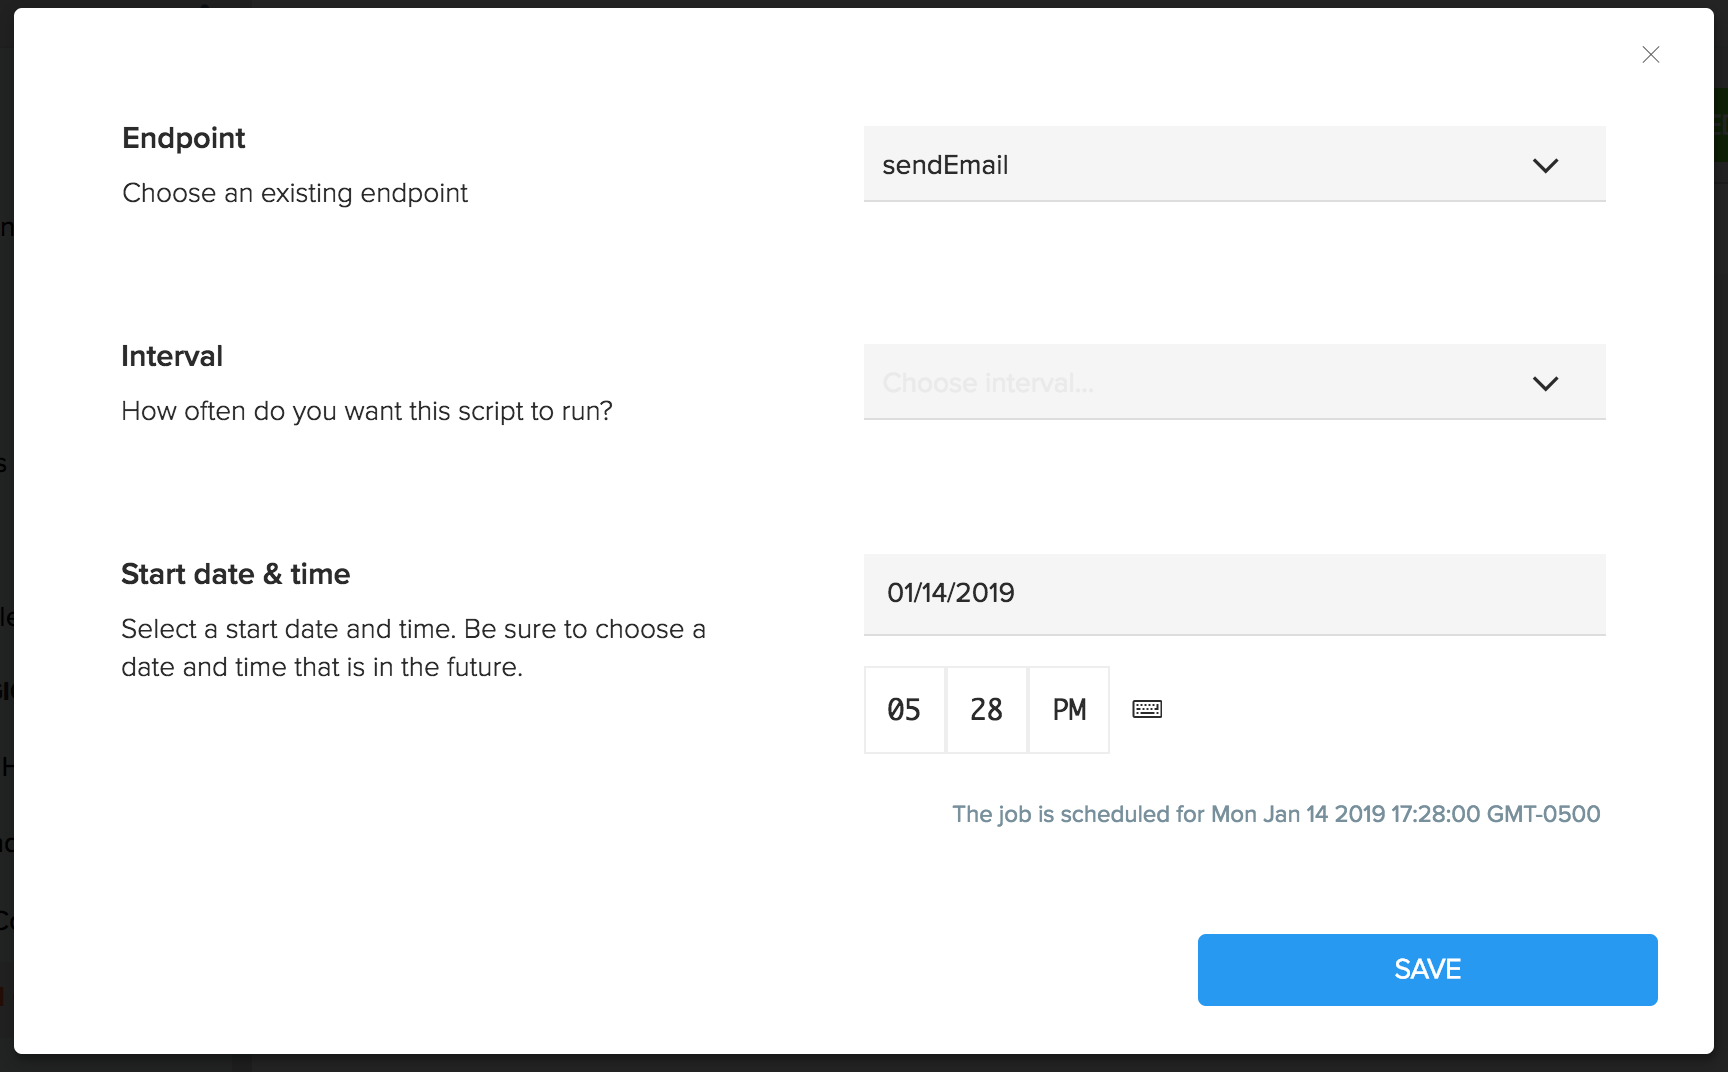Screen dimensions: 1728x1072
Task: Click the 'Interval' heading label
Action: pos(172,356)
